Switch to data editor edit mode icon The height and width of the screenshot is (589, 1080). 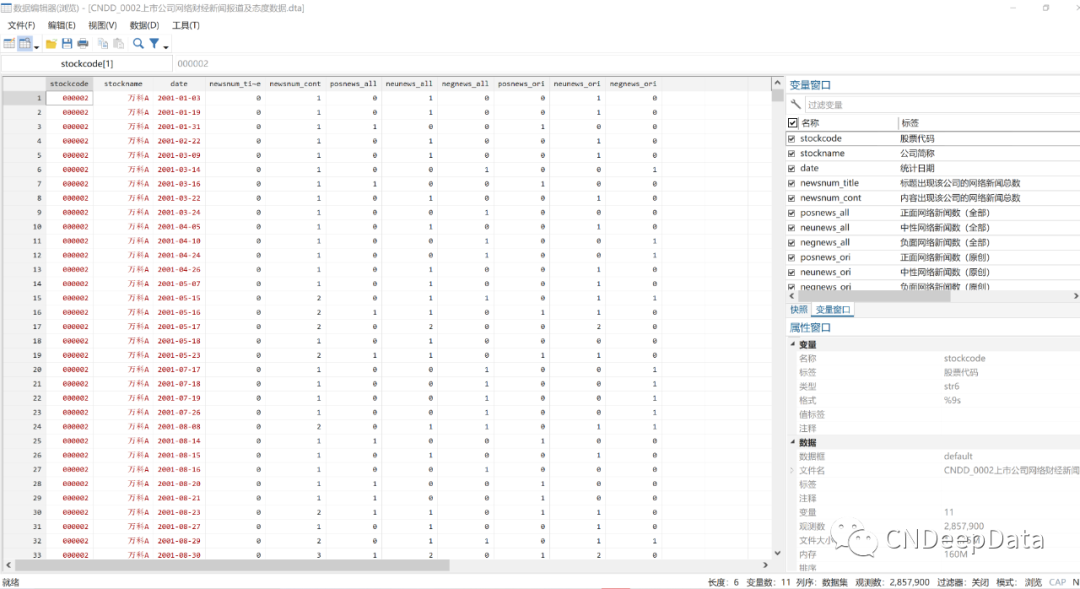tap(9, 43)
